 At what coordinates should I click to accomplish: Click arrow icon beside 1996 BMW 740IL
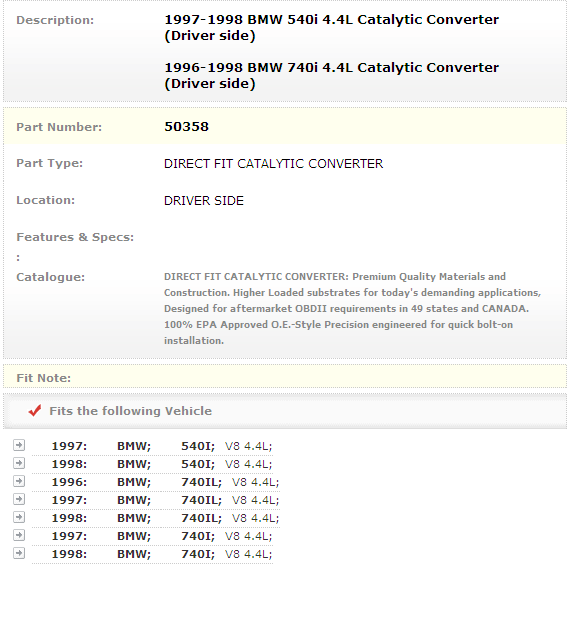(x=19, y=481)
